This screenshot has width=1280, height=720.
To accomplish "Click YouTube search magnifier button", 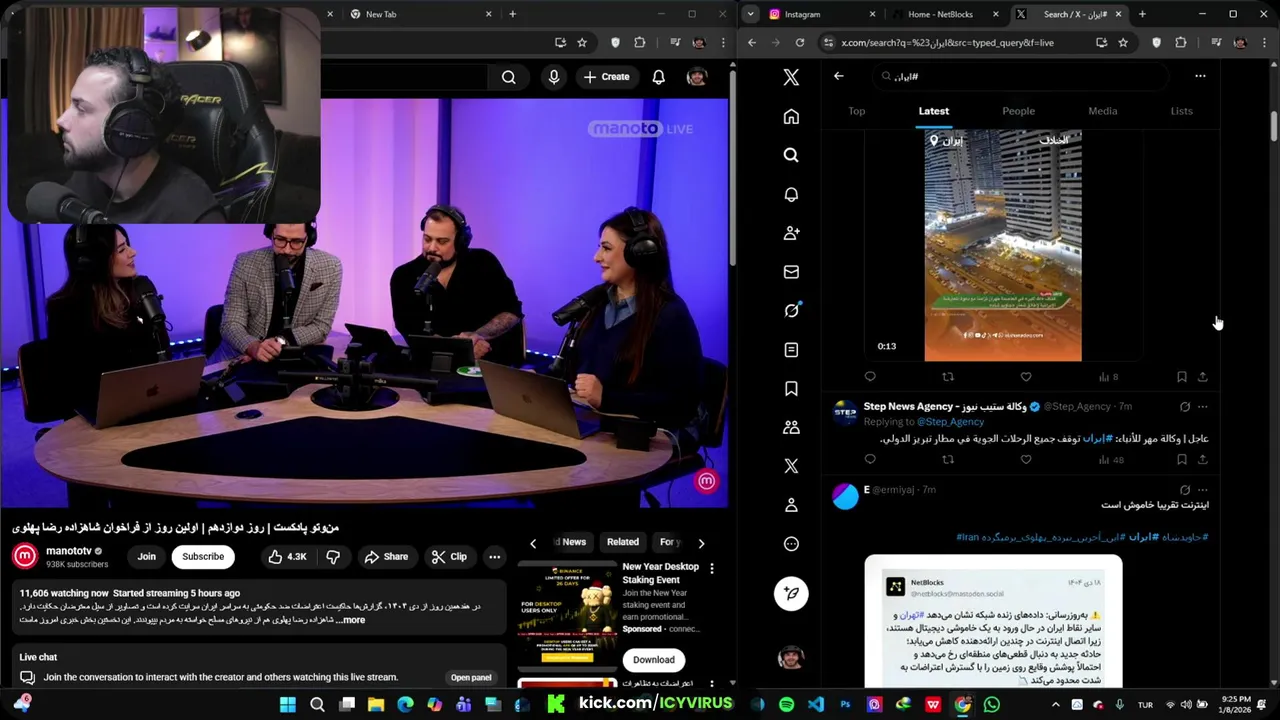I will pyautogui.click(x=508, y=77).
